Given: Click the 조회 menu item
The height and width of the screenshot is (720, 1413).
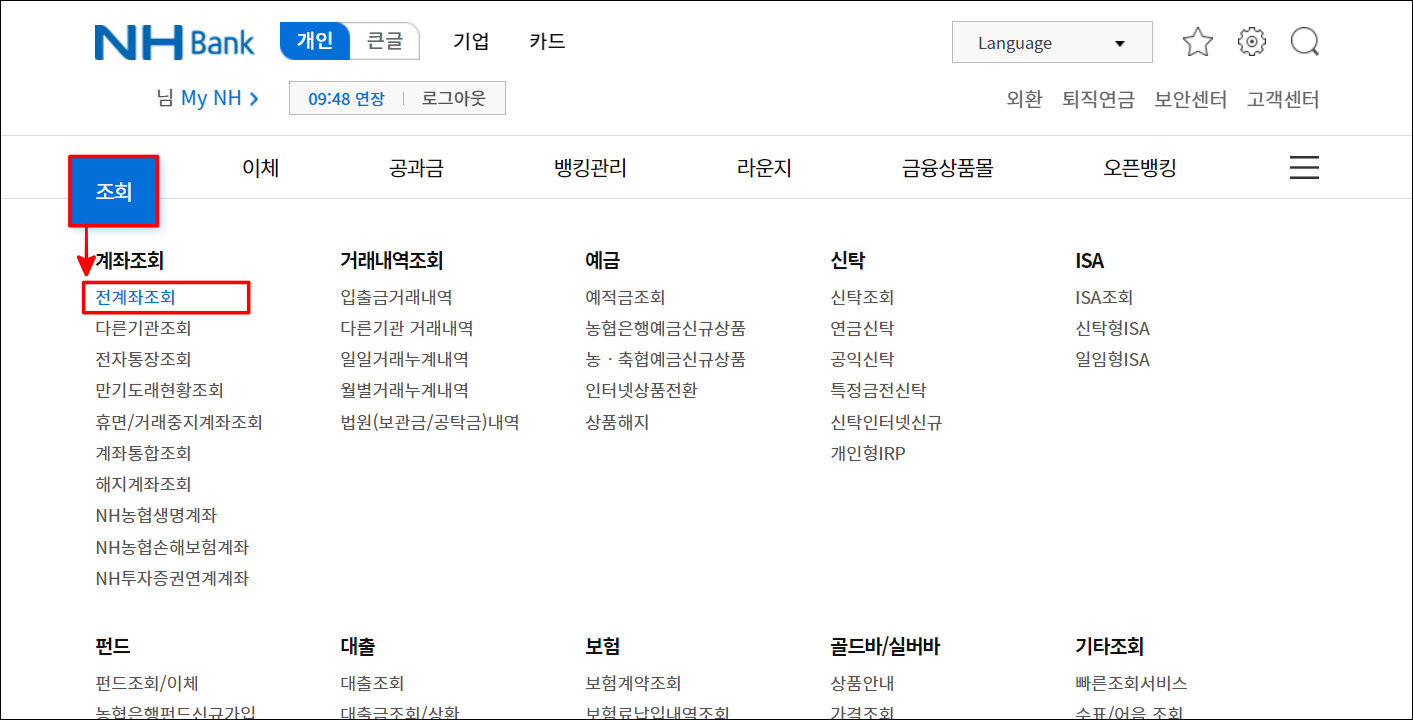Looking at the screenshot, I should (113, 190).
